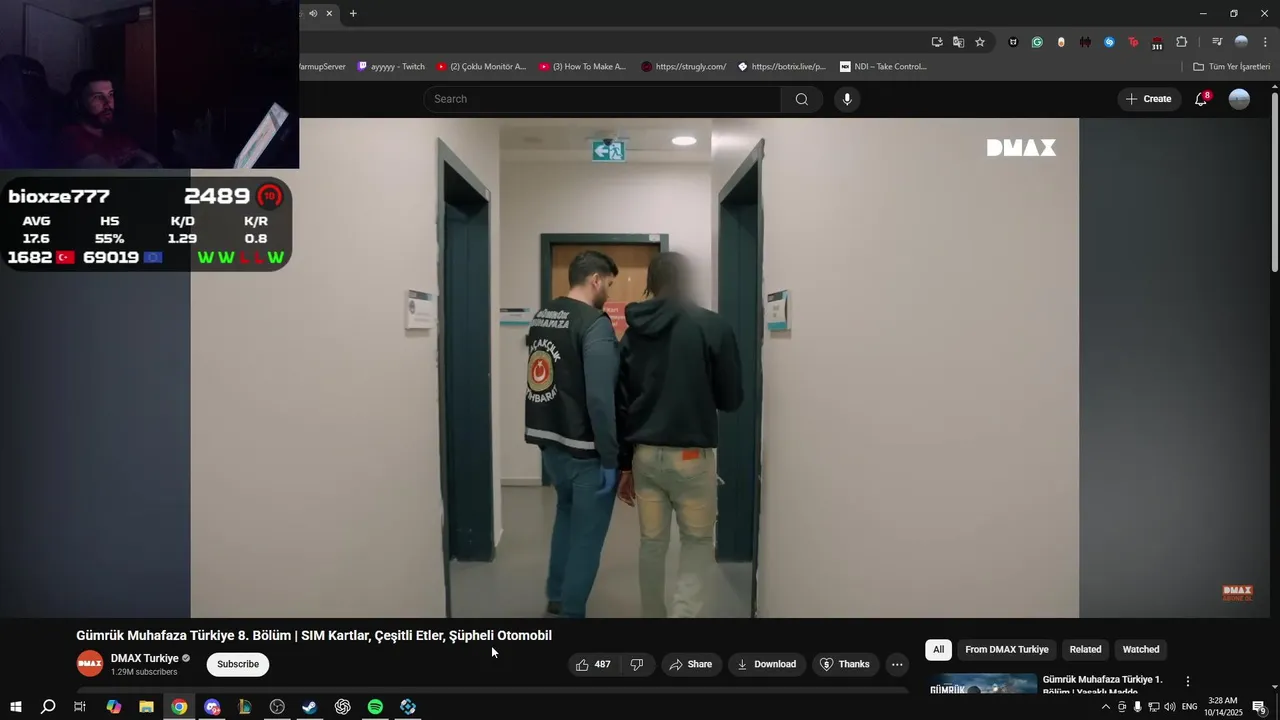Image resolution: width=1280 pixels, height=720 pixels.
Task: Select the Related filter chip
Action: pos(1085,650)
